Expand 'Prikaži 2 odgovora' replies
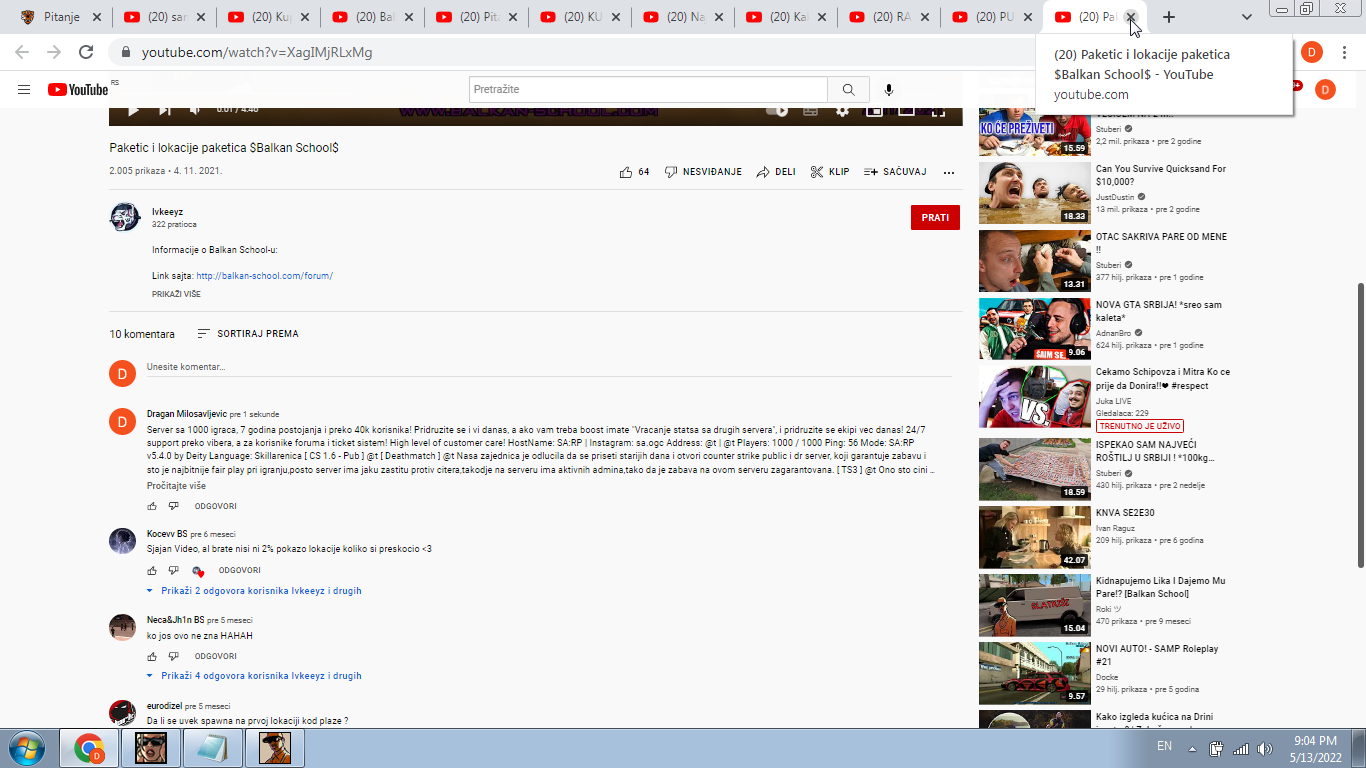Image resolution: width=1366 pixels, height=768 pixels. click(254, 591)
